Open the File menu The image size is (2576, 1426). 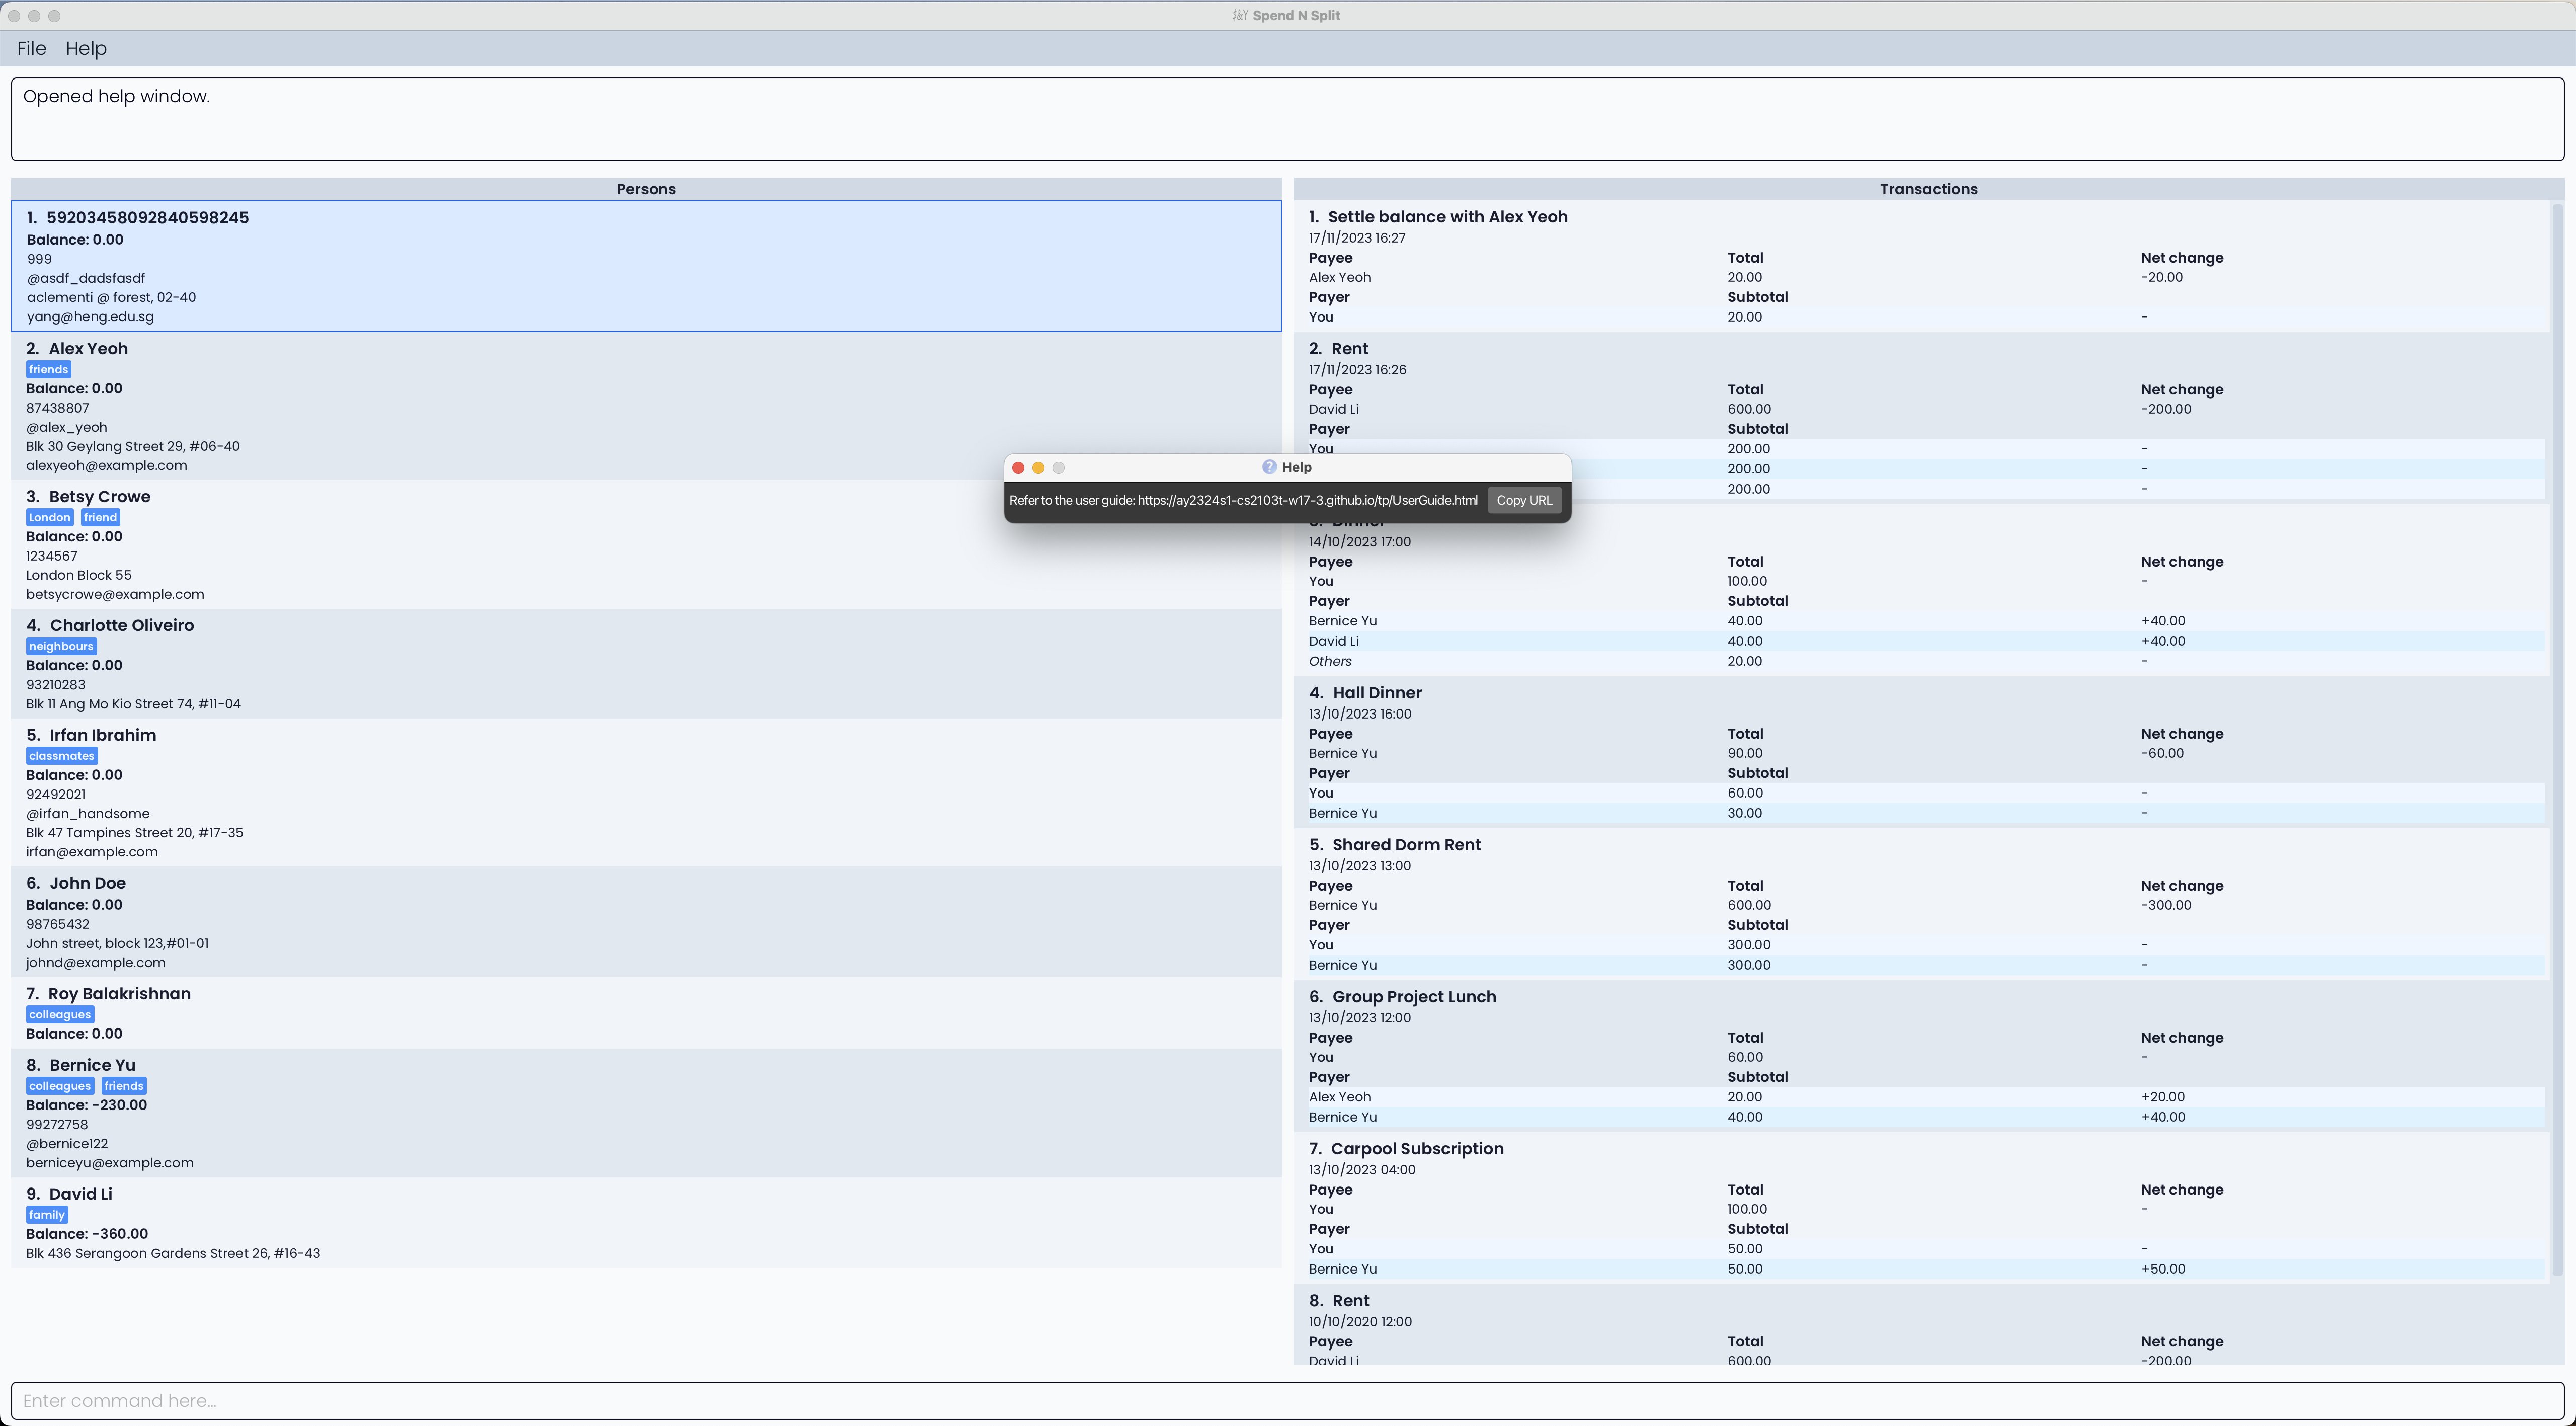tap(31, 48)
